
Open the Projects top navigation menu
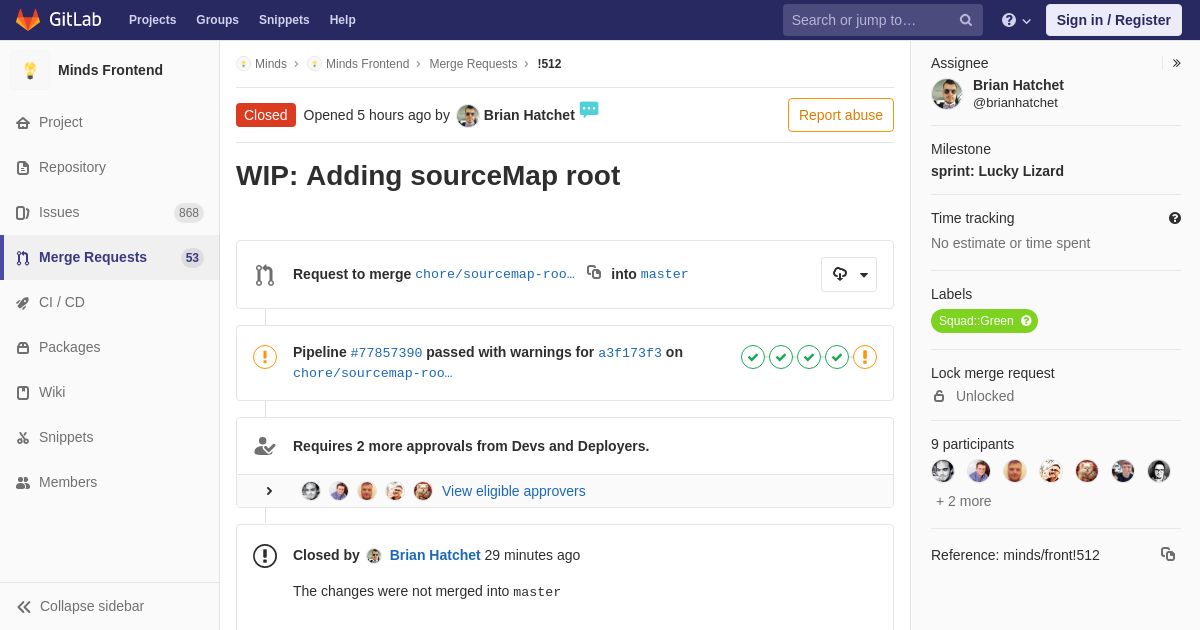click(152, 20)
